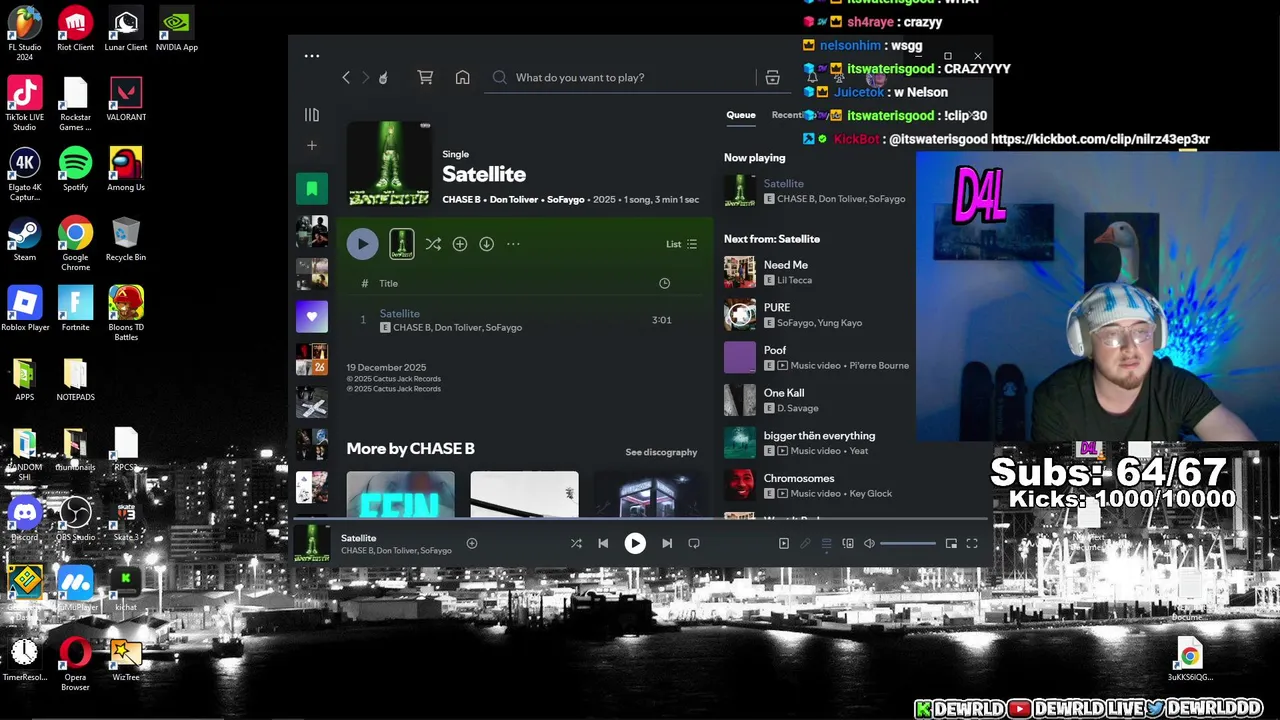
Task: Create a new playlist with plus icon
Action: [x=312, y=145]
